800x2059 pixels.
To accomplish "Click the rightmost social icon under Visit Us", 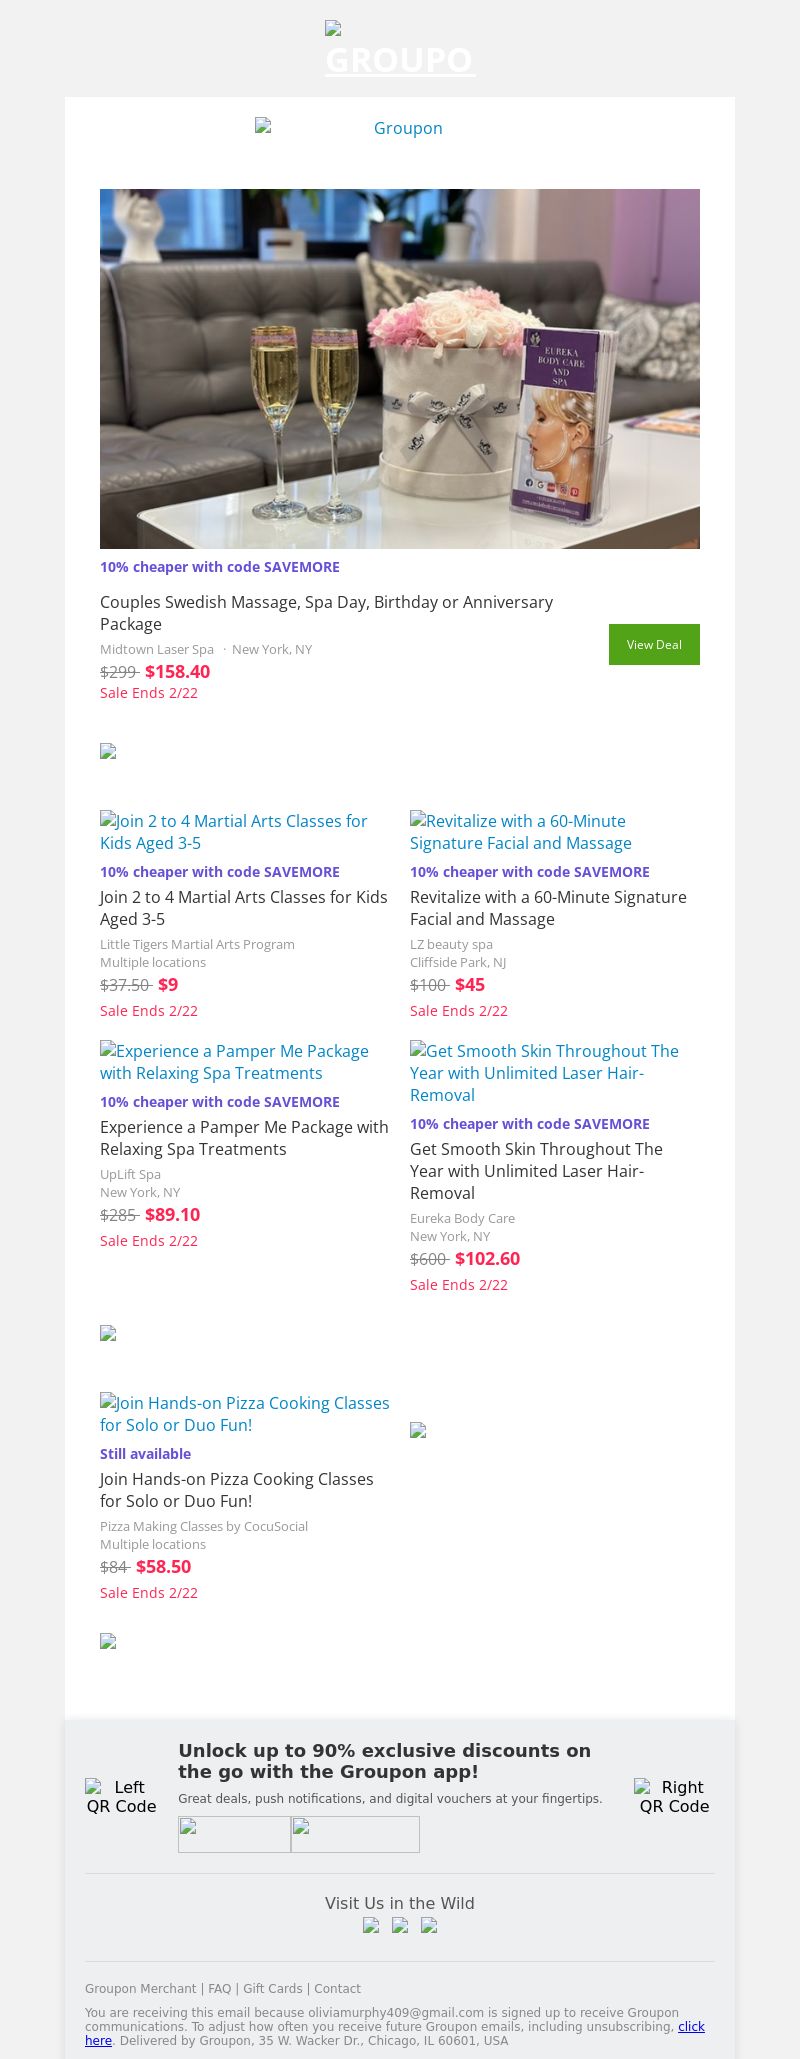I will (429, 1925).
